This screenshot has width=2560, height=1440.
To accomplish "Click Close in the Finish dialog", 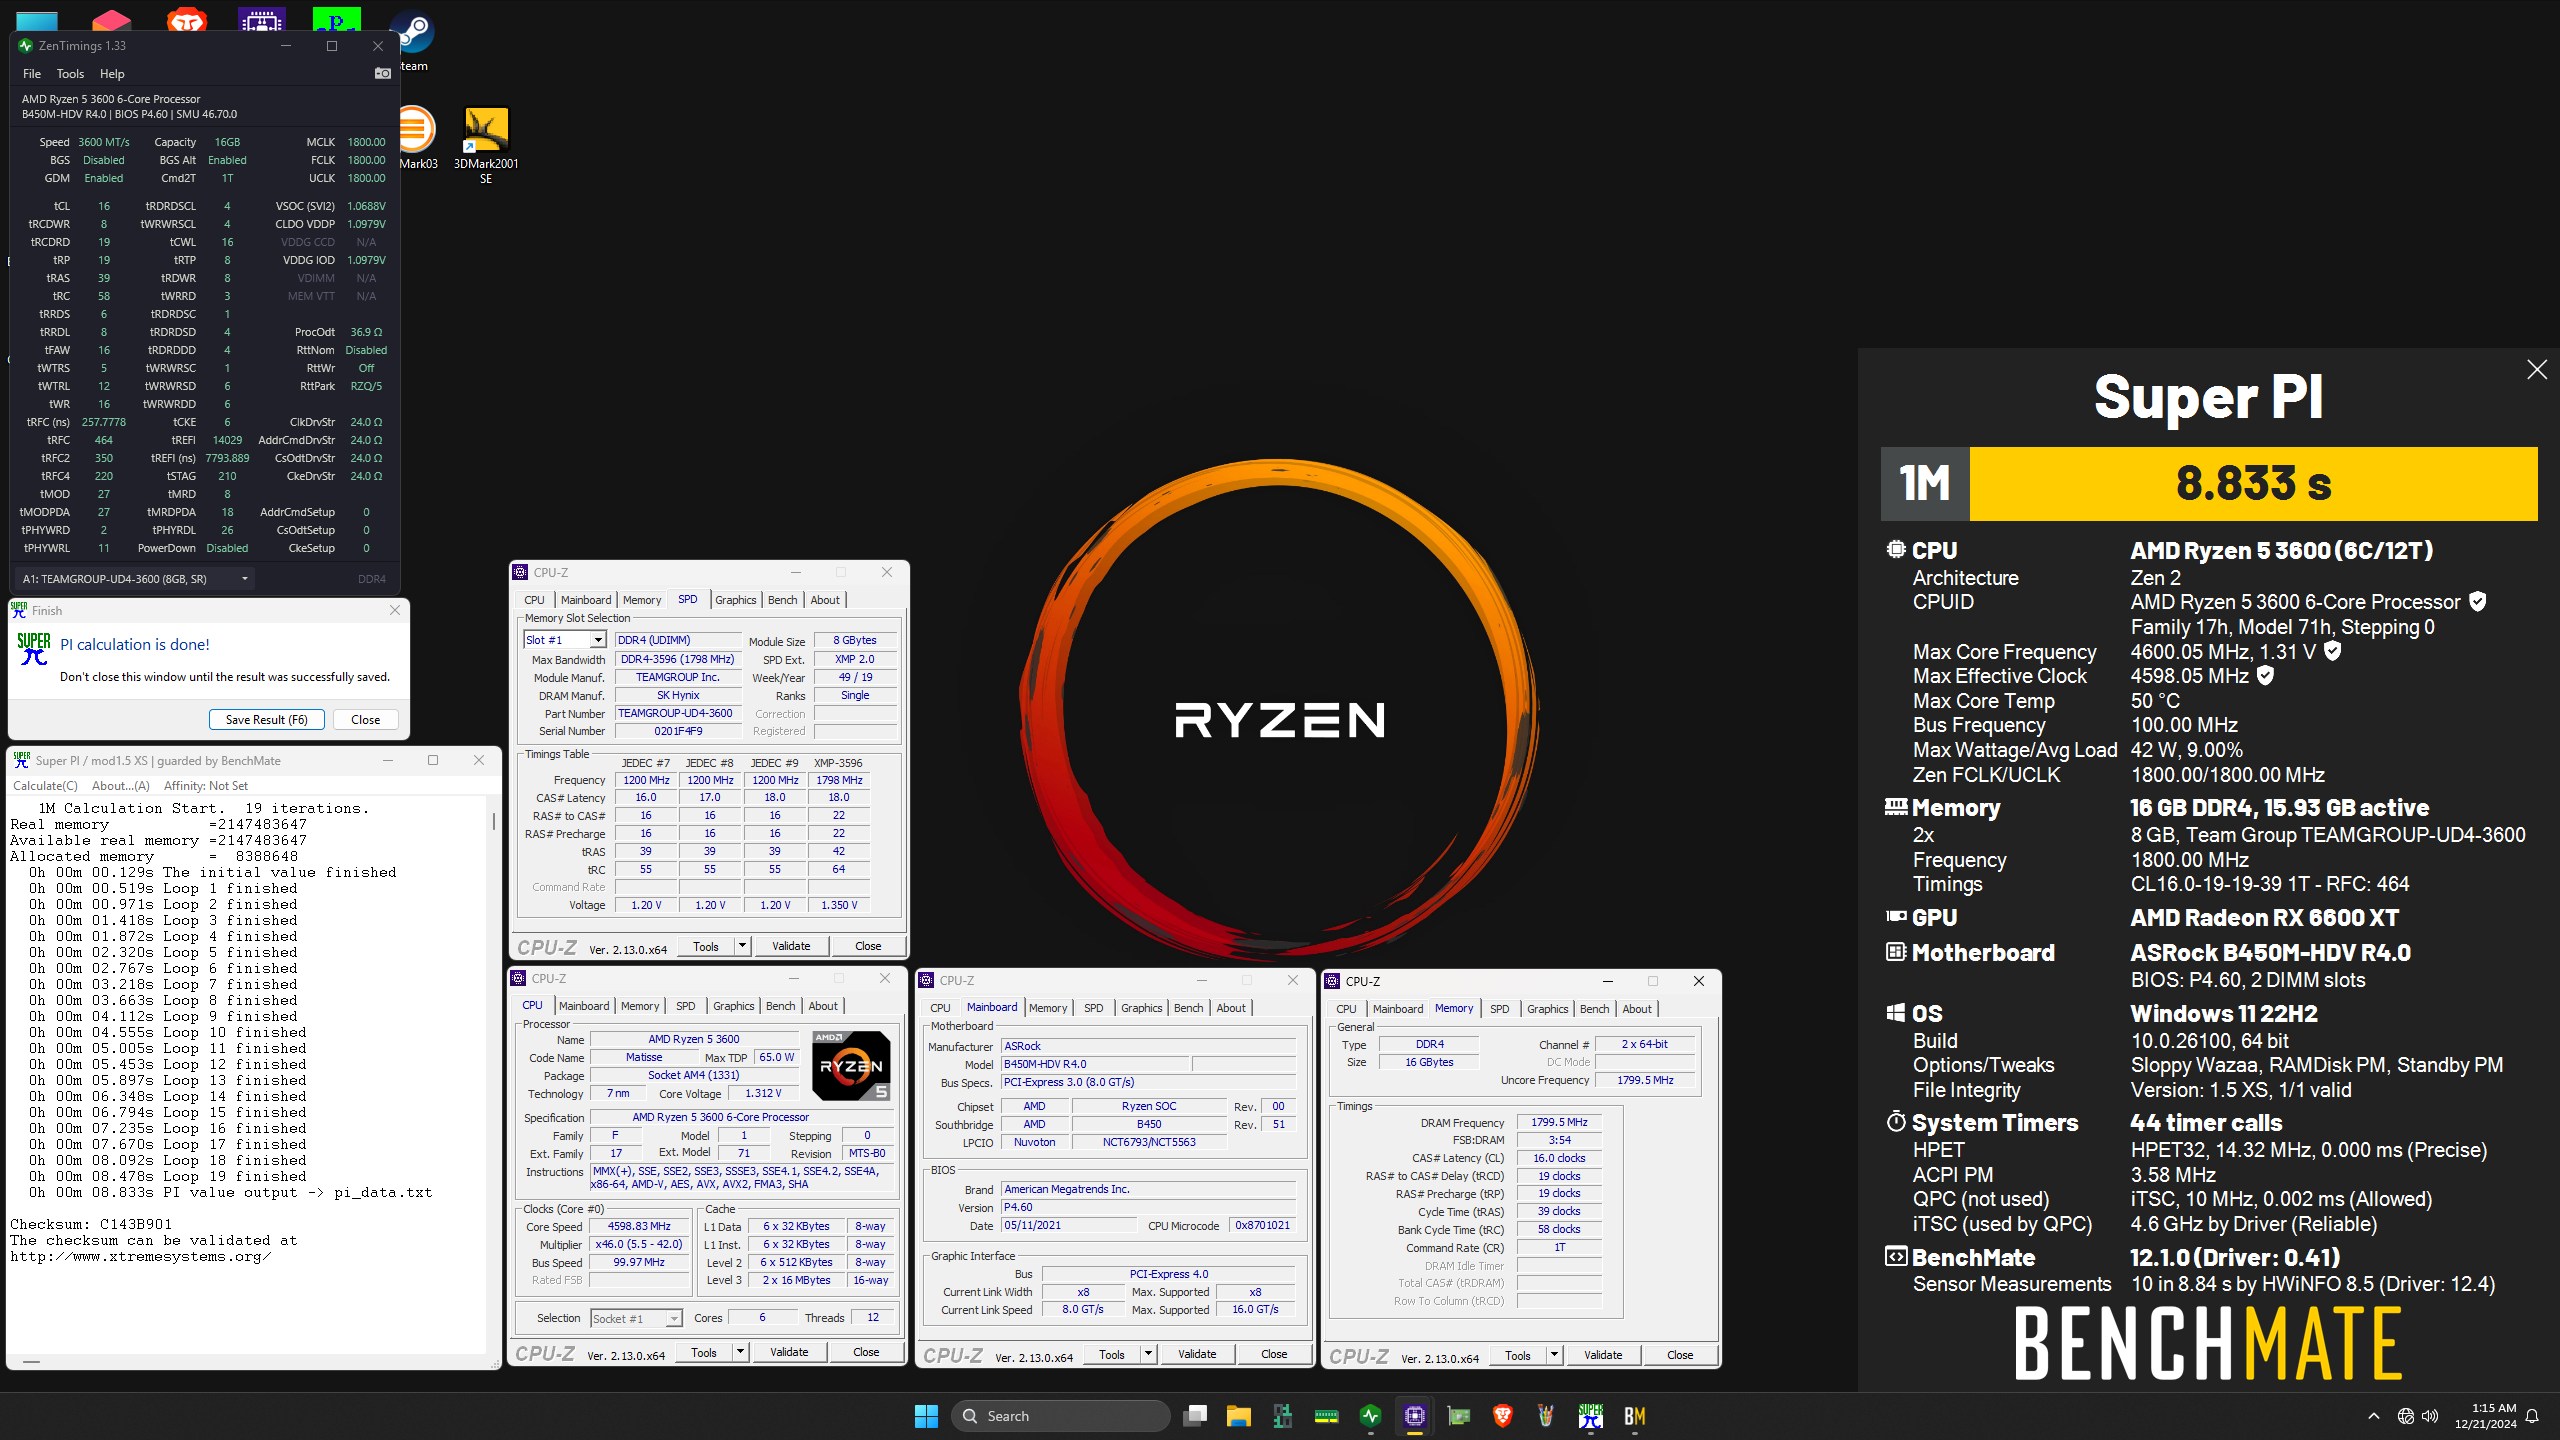I will (366, 720).
